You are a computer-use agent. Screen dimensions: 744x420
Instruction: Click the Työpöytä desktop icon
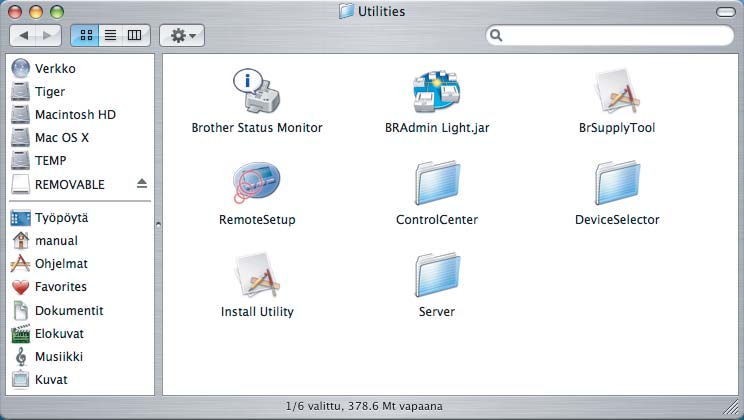pyautogui.click(x=20, y=218)
